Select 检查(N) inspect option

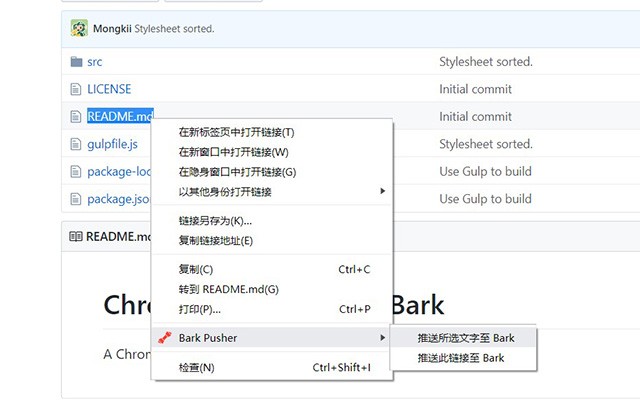click(272, 367)
